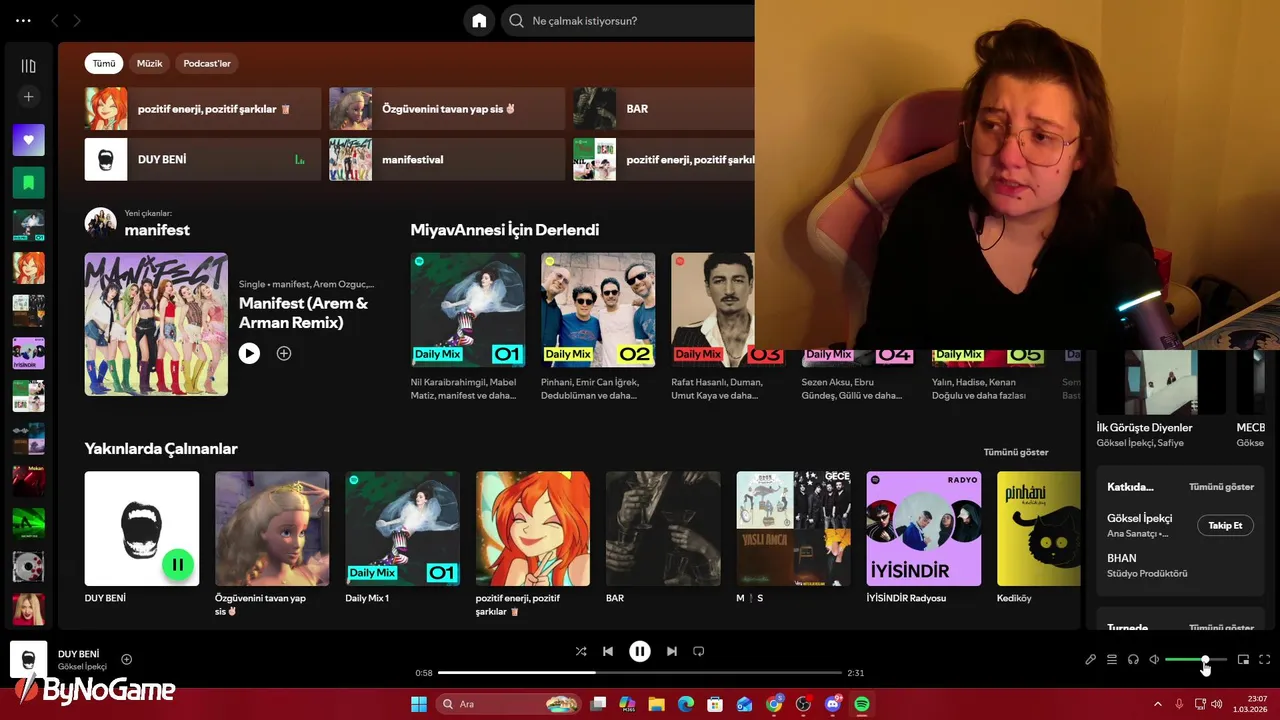The width and height of the screenshot is (1280, 720).
Task: Open Göksel İpekçi artist name in credits
Action: [x=1139, y=518]
